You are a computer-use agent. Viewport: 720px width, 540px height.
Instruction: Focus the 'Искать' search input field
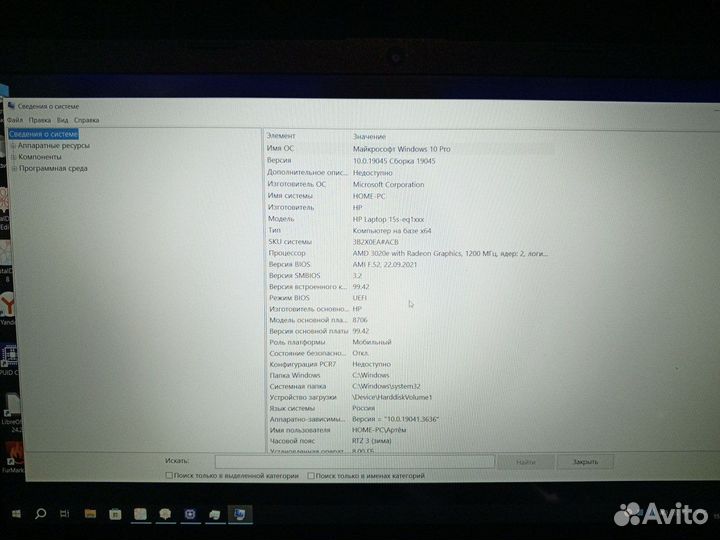point(354,461)
